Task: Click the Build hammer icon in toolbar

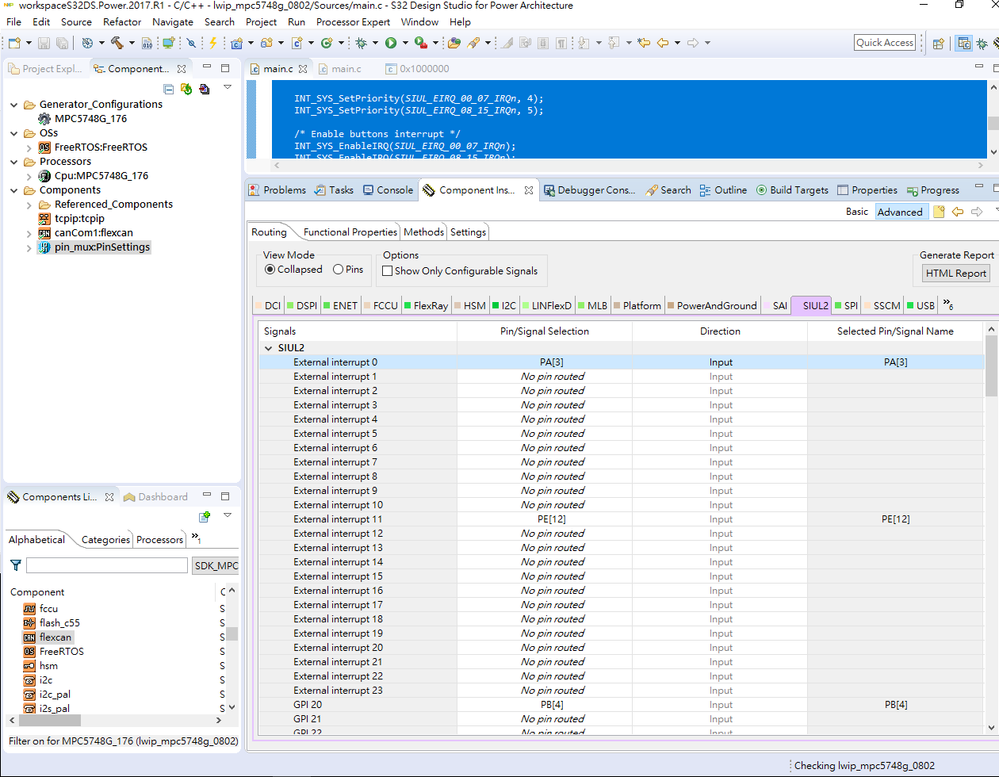Action: [x=117, y=43]
